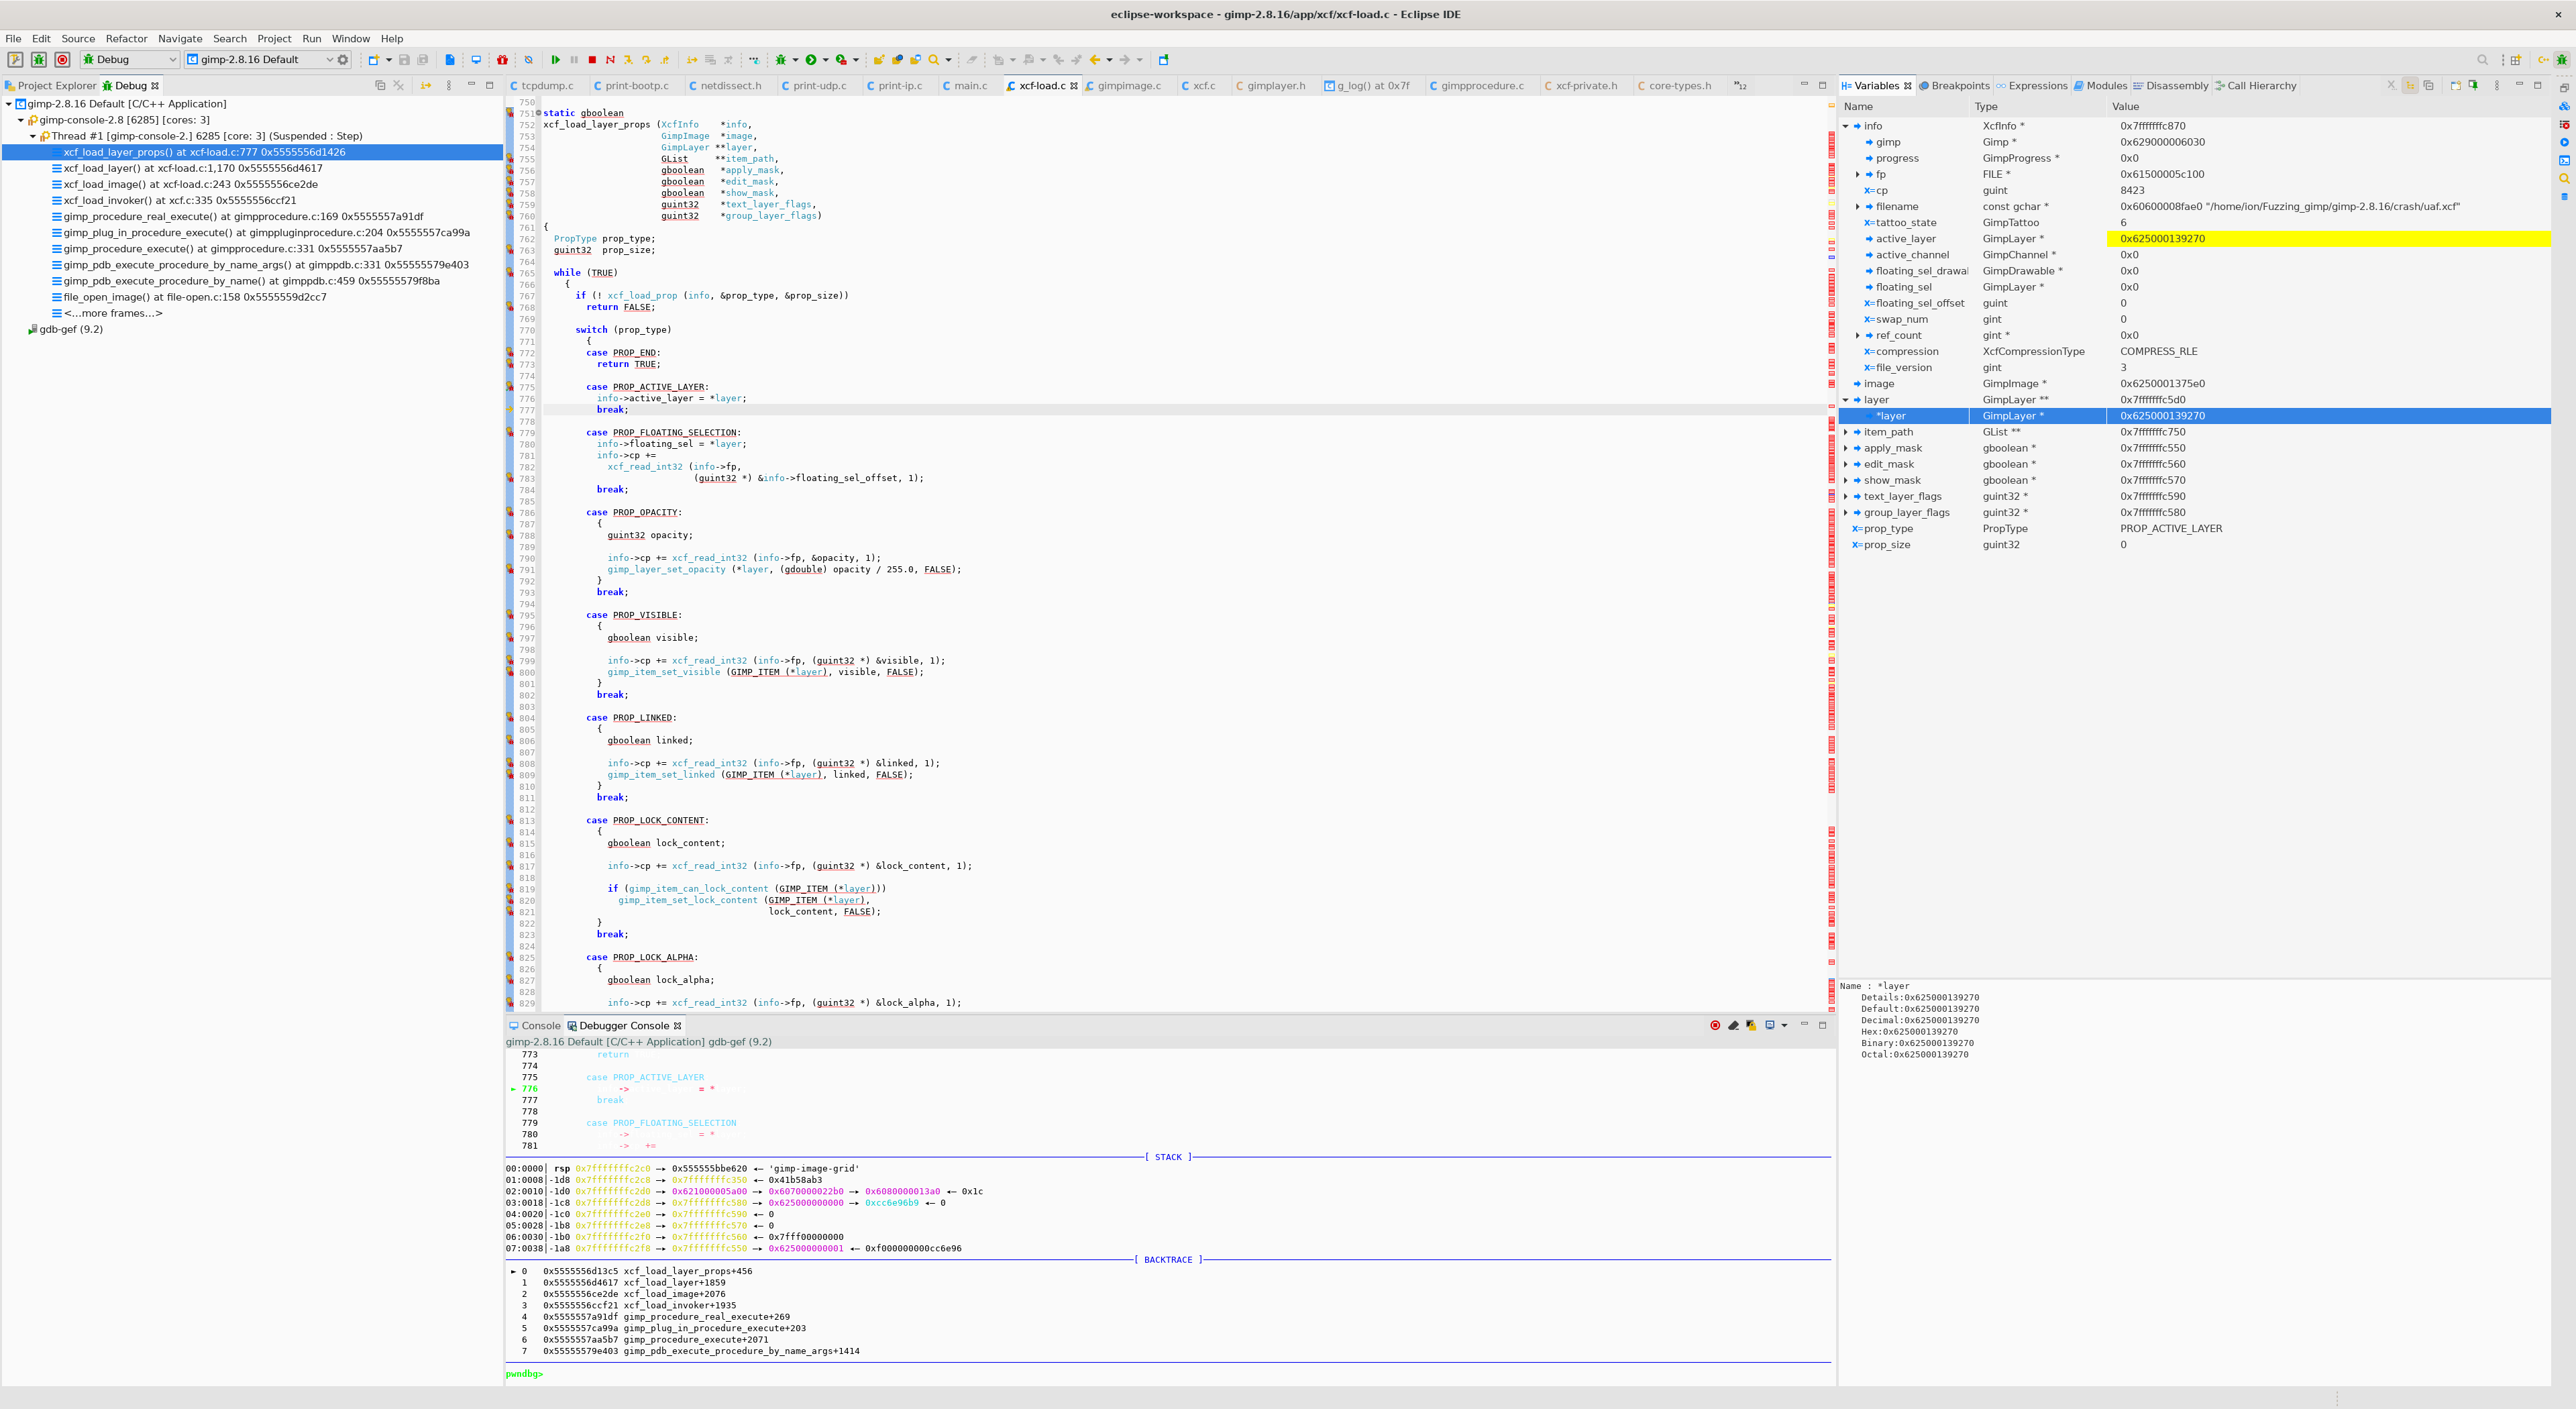Click the red Stop launch icon
Image resolution: width=2576 pixels, height=1409 pixels.
62,60
